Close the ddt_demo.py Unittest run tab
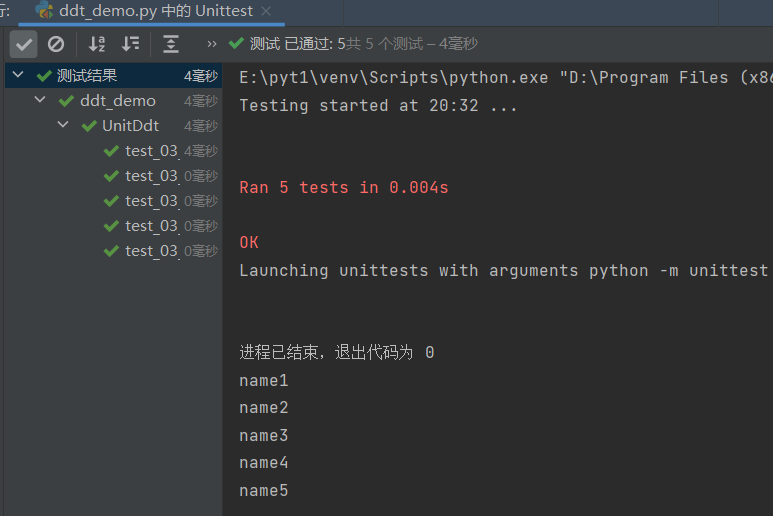The image size is (773, 516). pyautogui.click(x=265, y=11)
